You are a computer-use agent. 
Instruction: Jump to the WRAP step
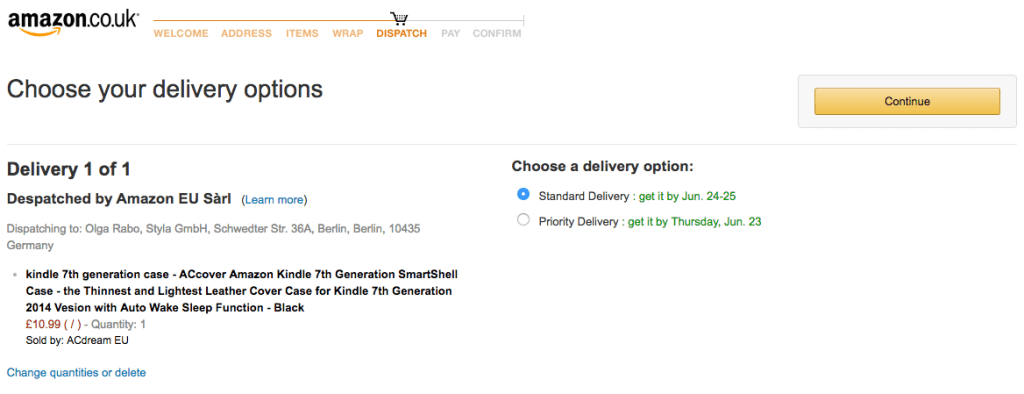pos(347,33)
